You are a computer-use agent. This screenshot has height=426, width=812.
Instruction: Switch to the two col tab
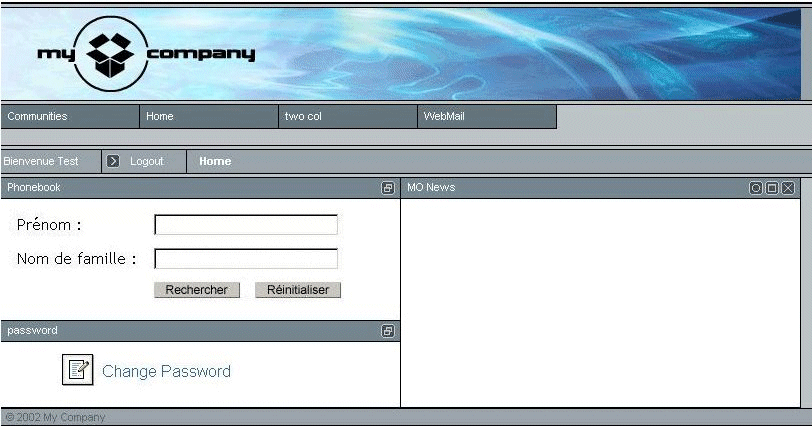pyautogui.click(x=347, y=116)
